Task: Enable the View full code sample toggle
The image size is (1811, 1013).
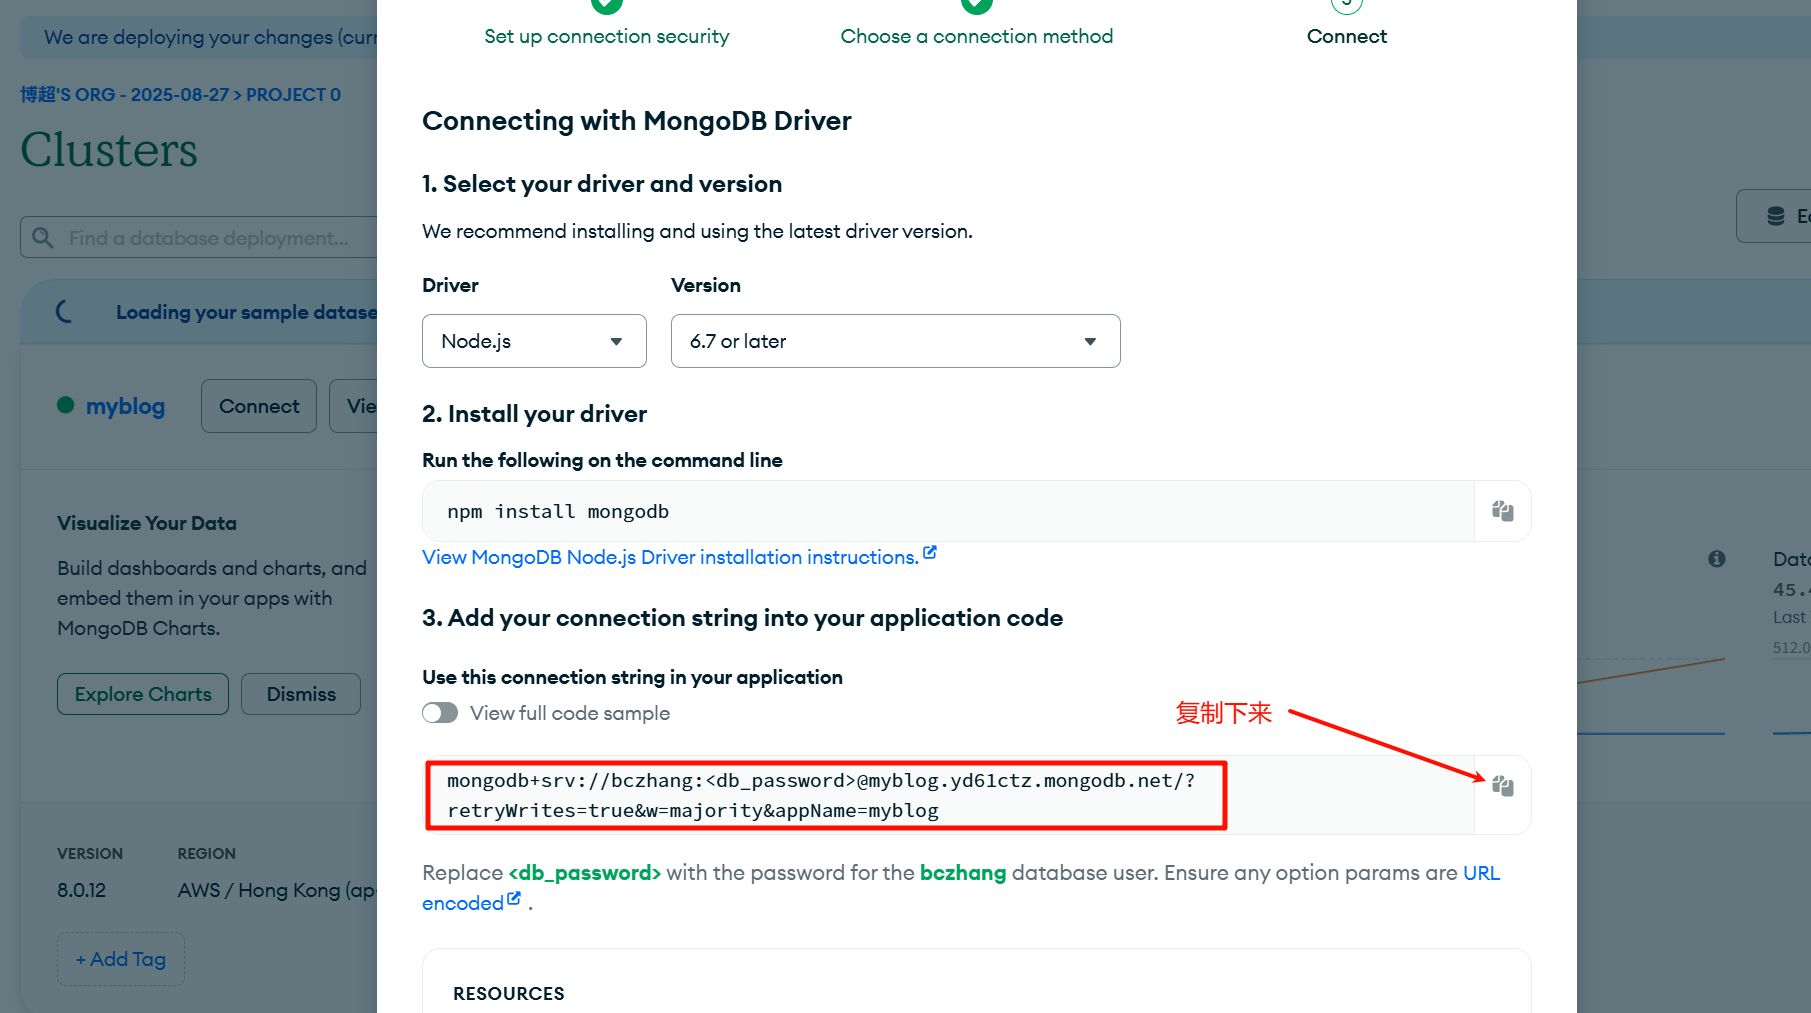Action: coord(440,713)
